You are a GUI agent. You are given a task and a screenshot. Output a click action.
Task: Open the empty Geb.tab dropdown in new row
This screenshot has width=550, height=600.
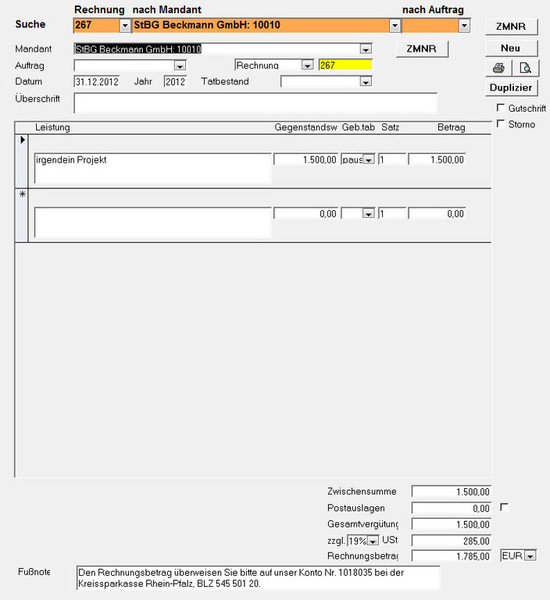(x=369, y=214)
